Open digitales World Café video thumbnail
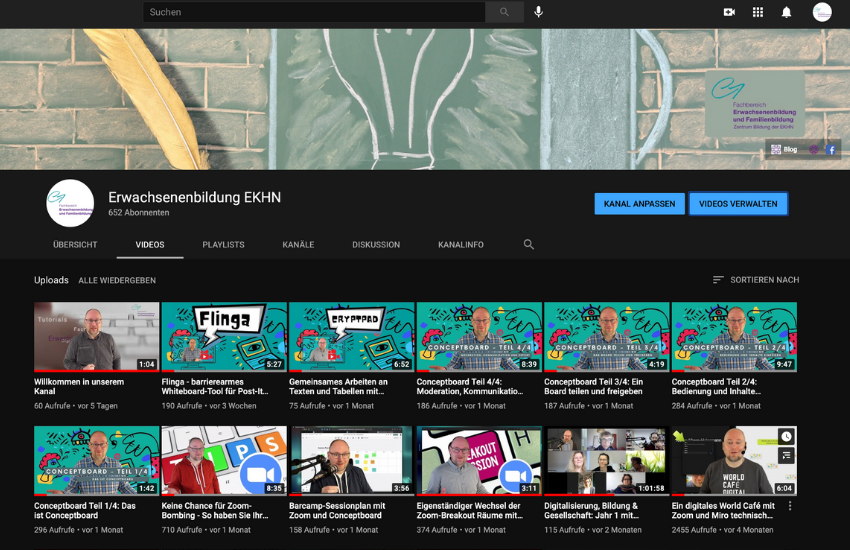850x550 pixels. 734,461
